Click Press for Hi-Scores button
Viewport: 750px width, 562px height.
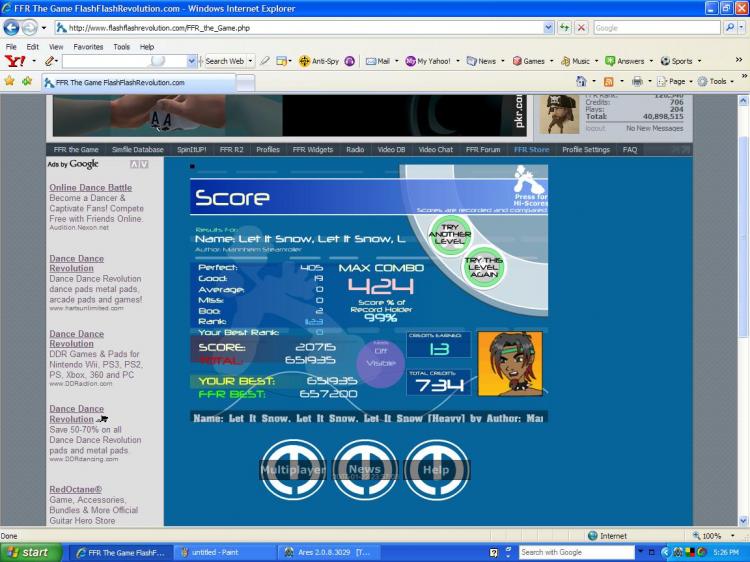pos(529,187)
